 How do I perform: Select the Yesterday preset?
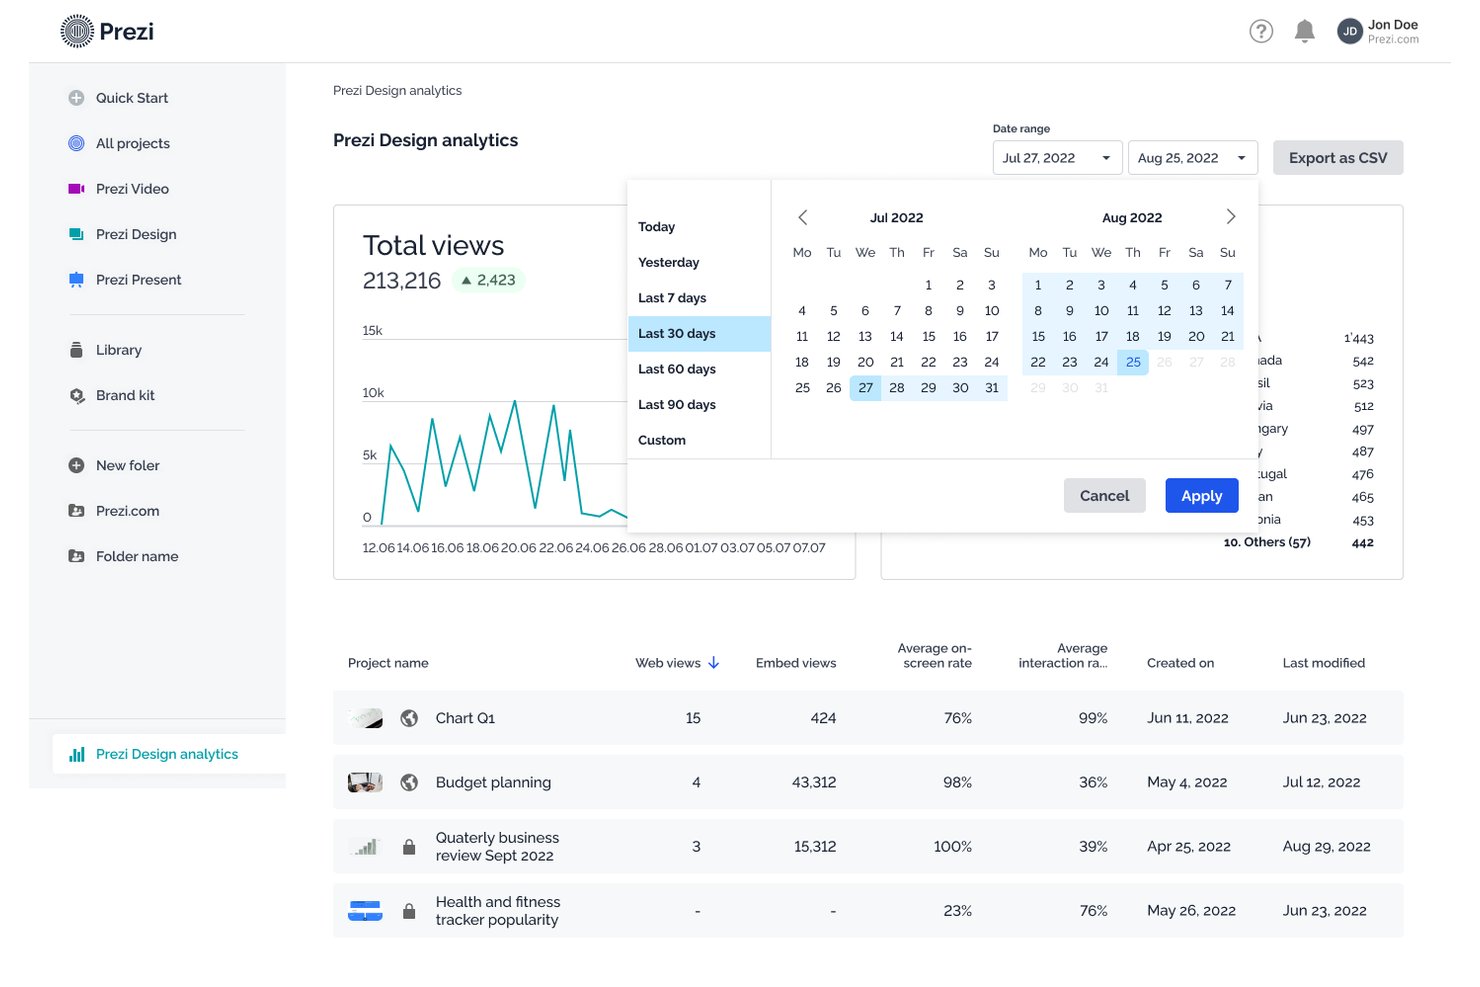click(699, 262)
